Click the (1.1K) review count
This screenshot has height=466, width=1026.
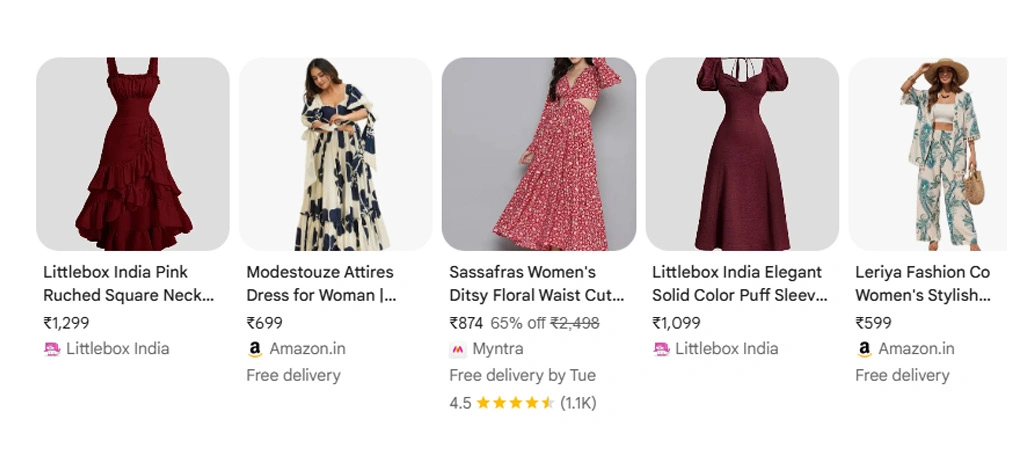pyautogui.click(x=578, y=403)
